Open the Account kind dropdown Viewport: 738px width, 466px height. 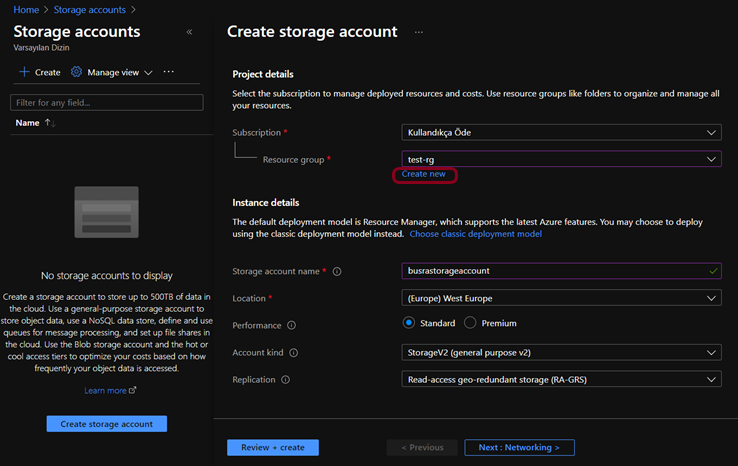point(561,353)
